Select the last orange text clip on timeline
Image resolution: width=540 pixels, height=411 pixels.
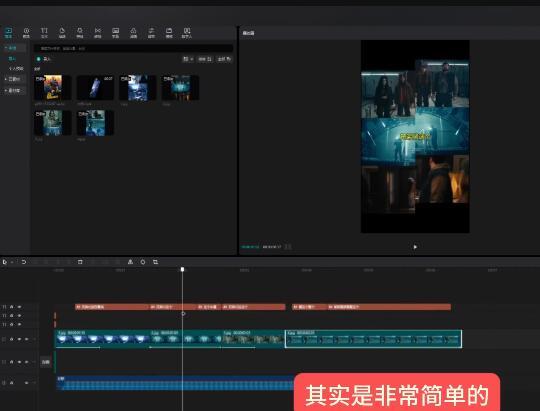pos(389,307)
